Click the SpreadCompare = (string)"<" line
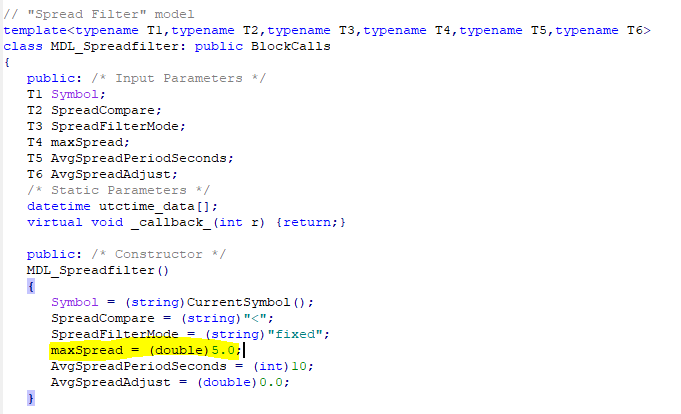The height and width of the screenshot is (414, 681). 162,318
